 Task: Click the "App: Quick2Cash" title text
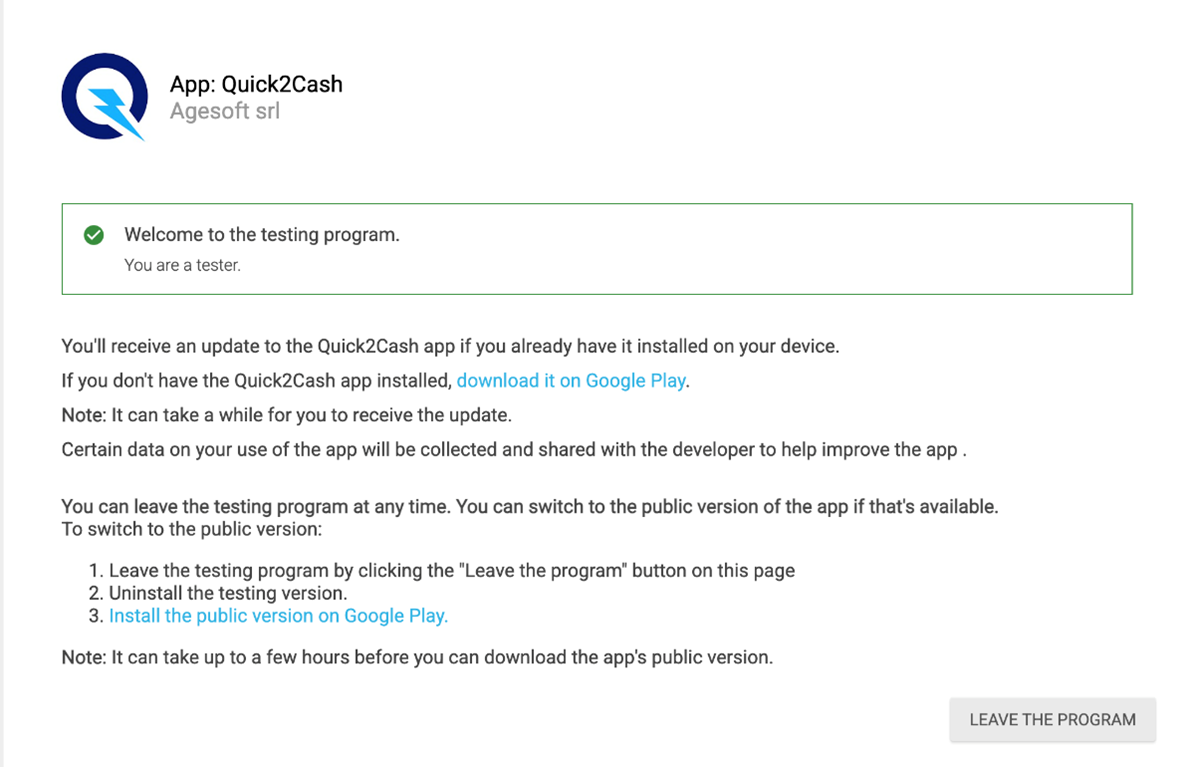tap(256, 84)
